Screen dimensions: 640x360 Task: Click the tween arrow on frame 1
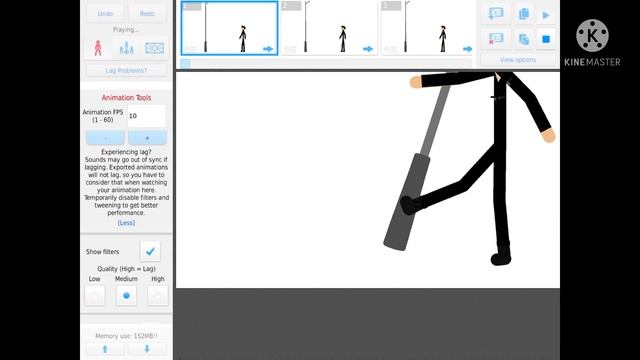pos(268,49)
